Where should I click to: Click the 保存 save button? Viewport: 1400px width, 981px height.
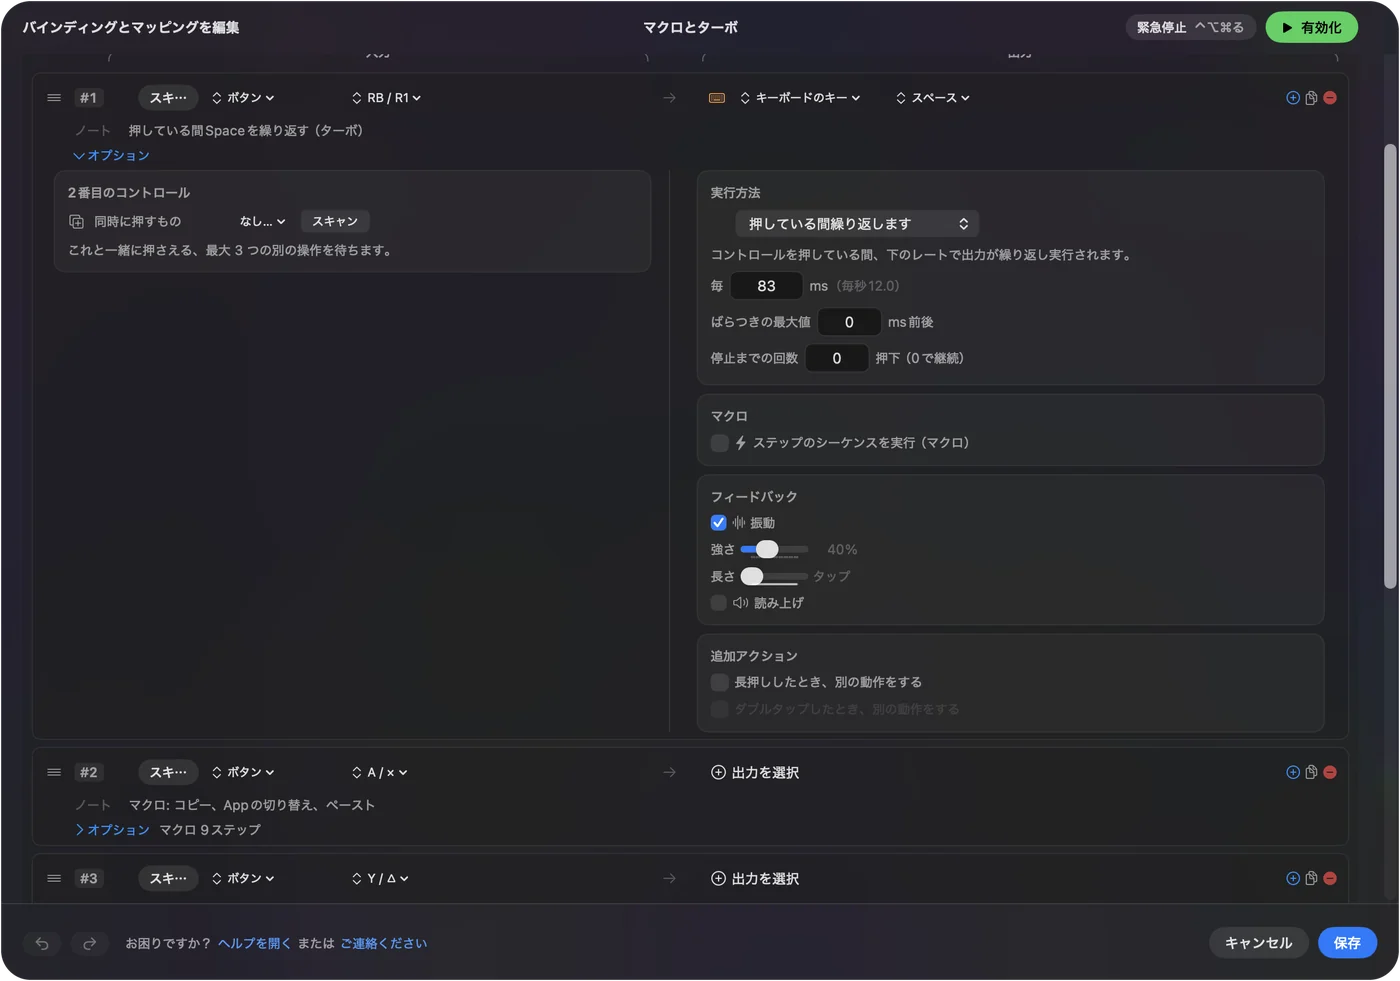[1347, 943]
